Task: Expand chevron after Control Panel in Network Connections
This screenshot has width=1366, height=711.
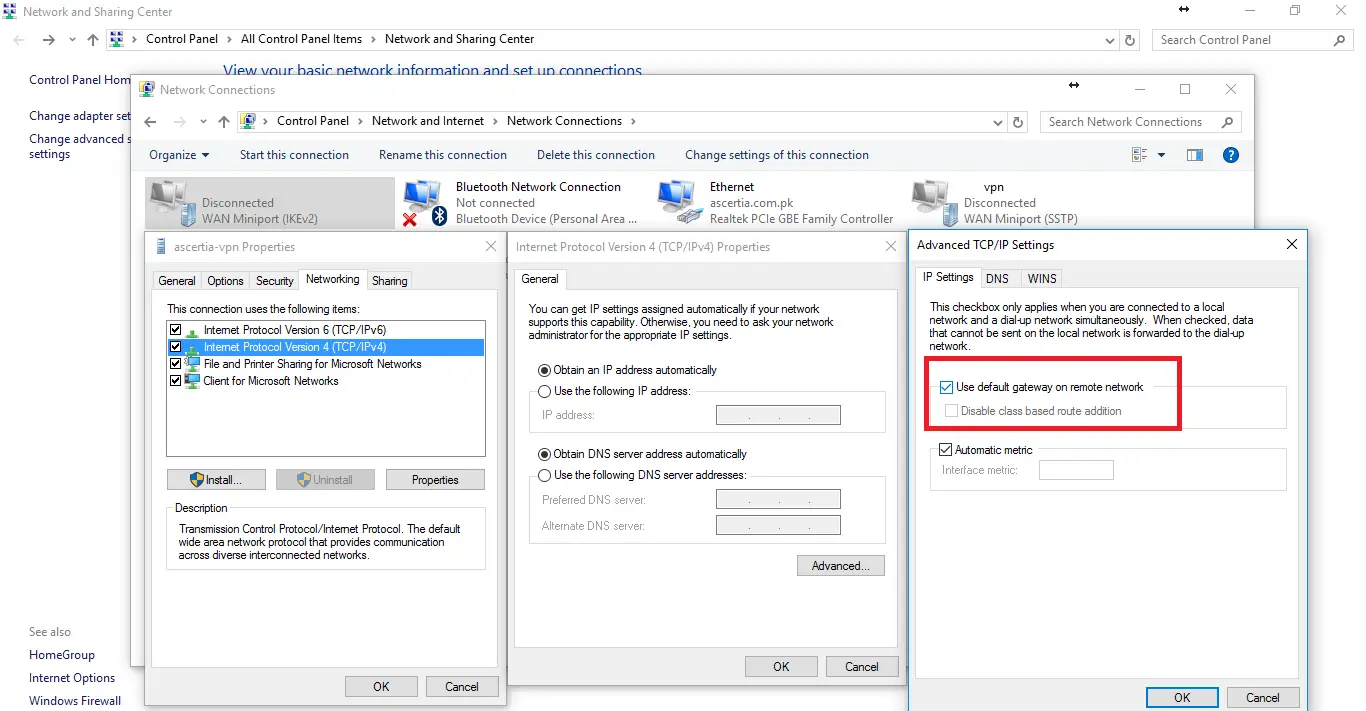Action: click(x=360, y=122)
